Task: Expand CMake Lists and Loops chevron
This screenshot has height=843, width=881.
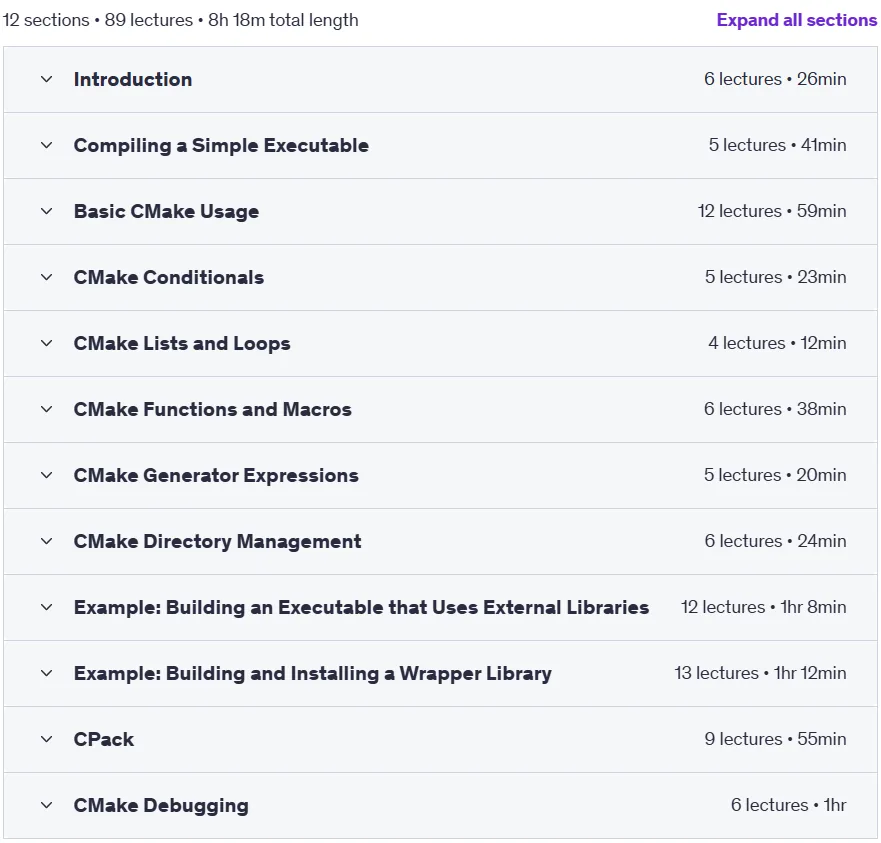Action: pos(47,343)
